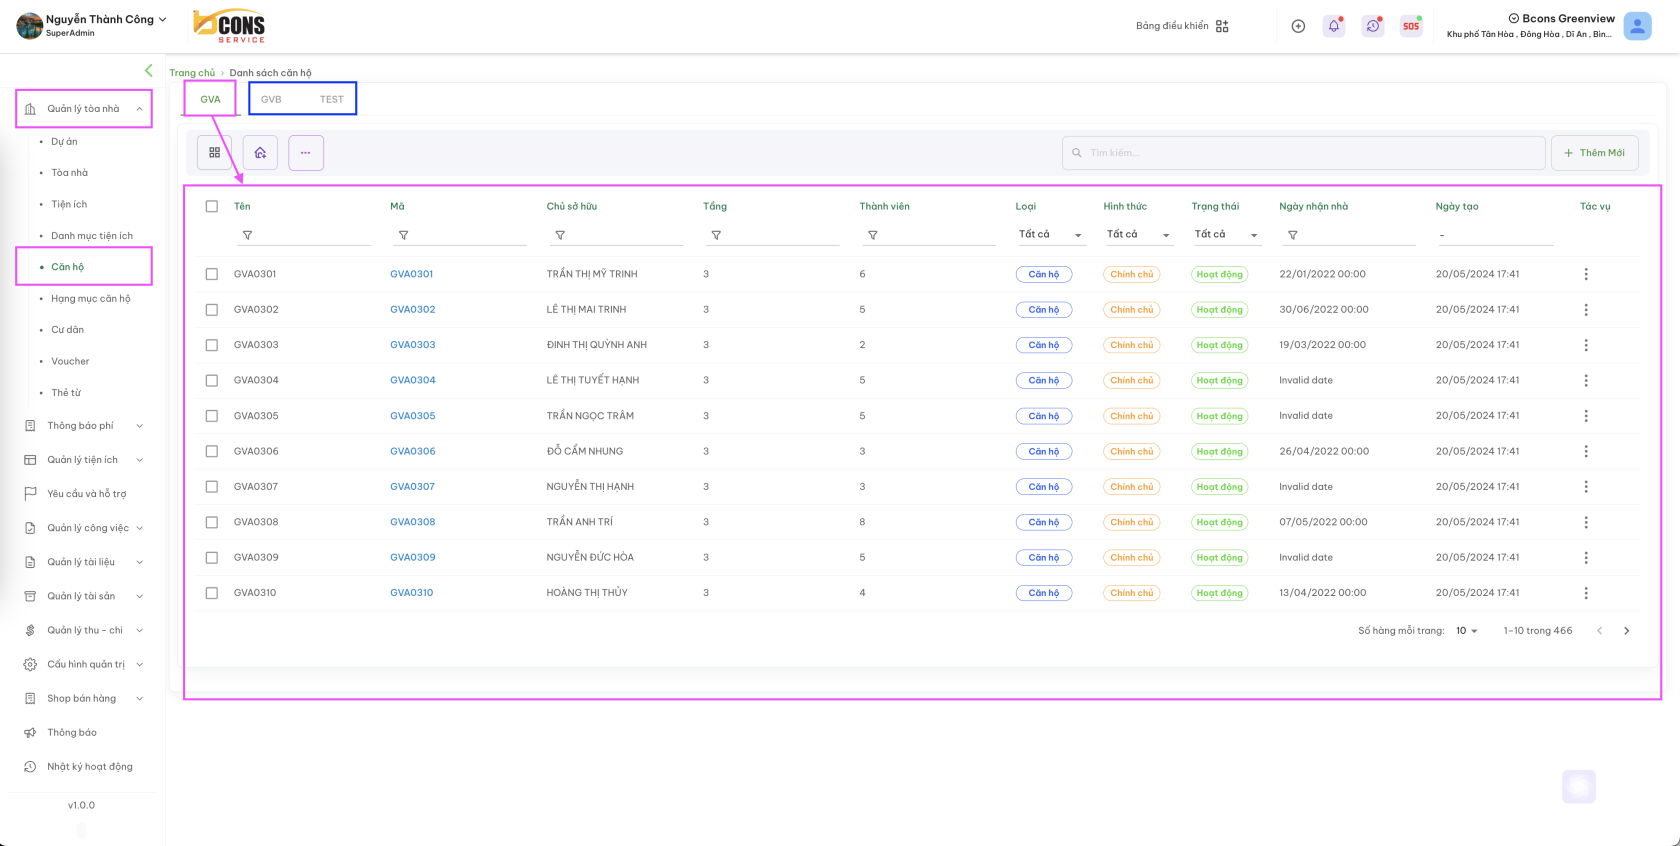The height and width of the screenshot is (846, 1680).
Task: Open the three-dot more options toolbar button
Action: click(306, 153)
